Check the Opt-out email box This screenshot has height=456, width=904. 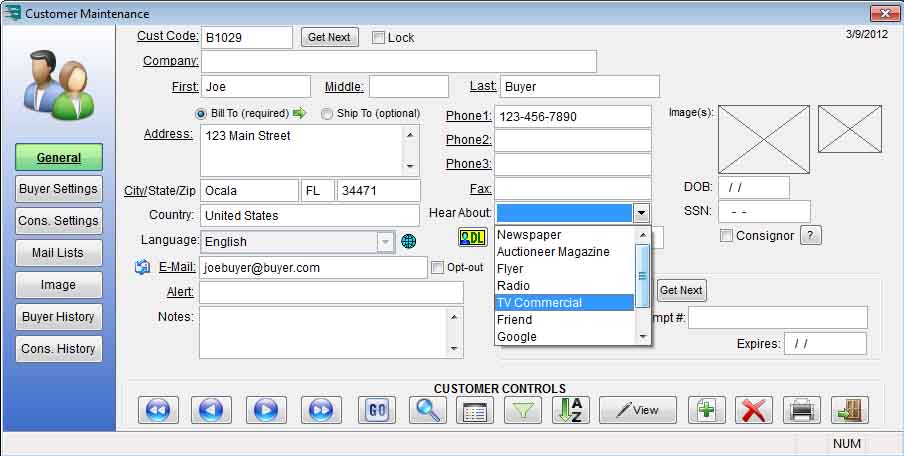coord(437,268)
